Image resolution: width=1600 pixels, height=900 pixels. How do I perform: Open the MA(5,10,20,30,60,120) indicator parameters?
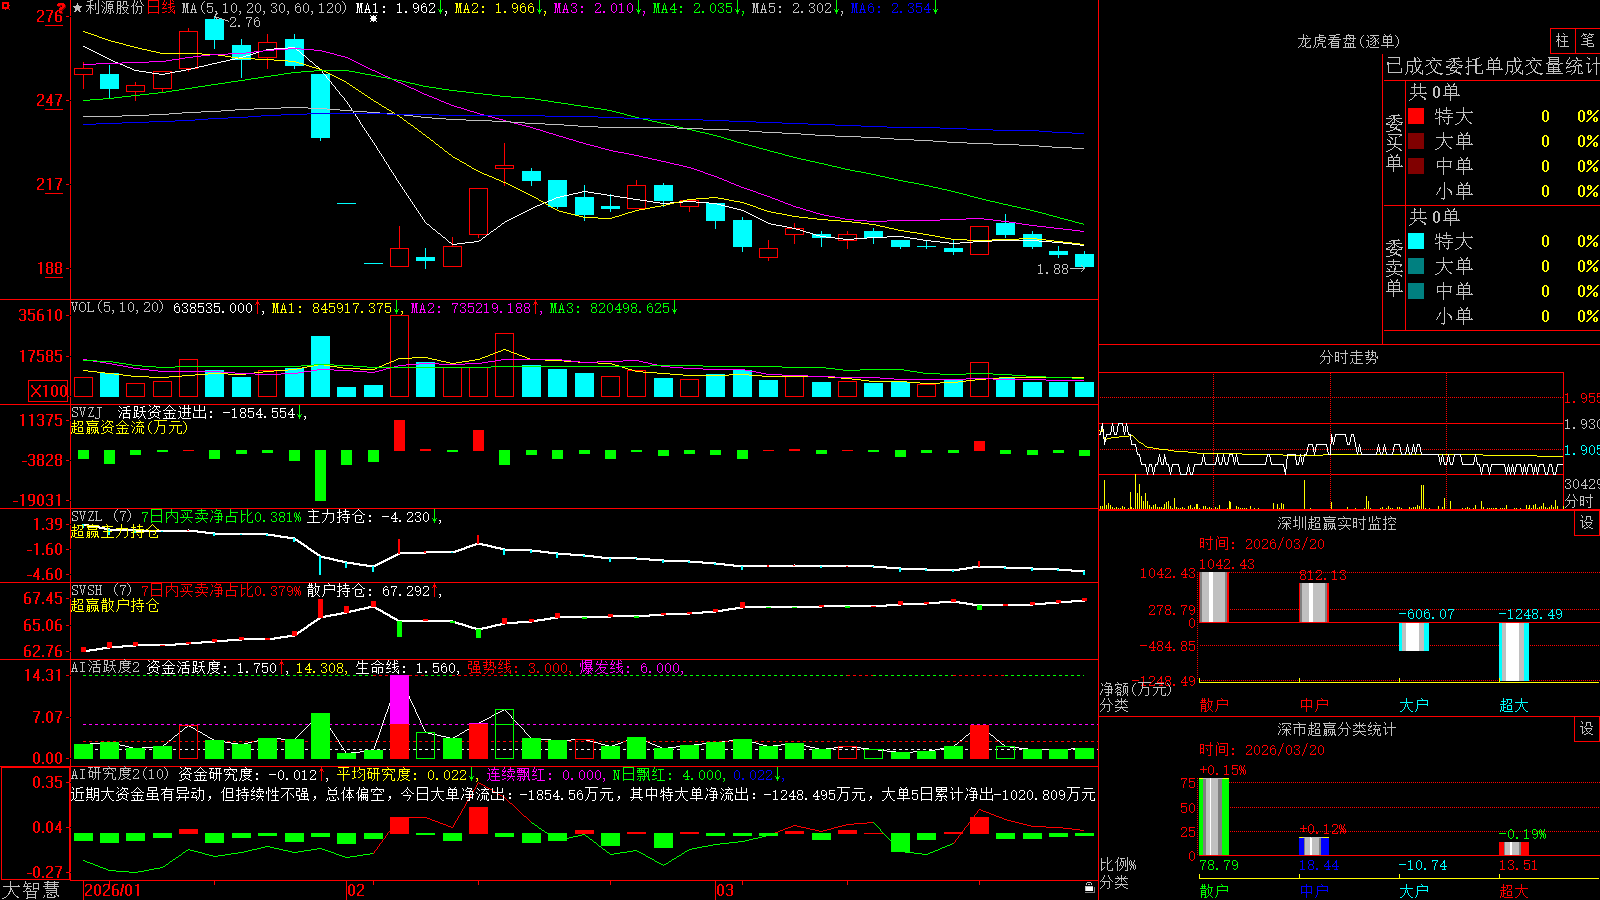pyautogui.click(x=264, y=8)
